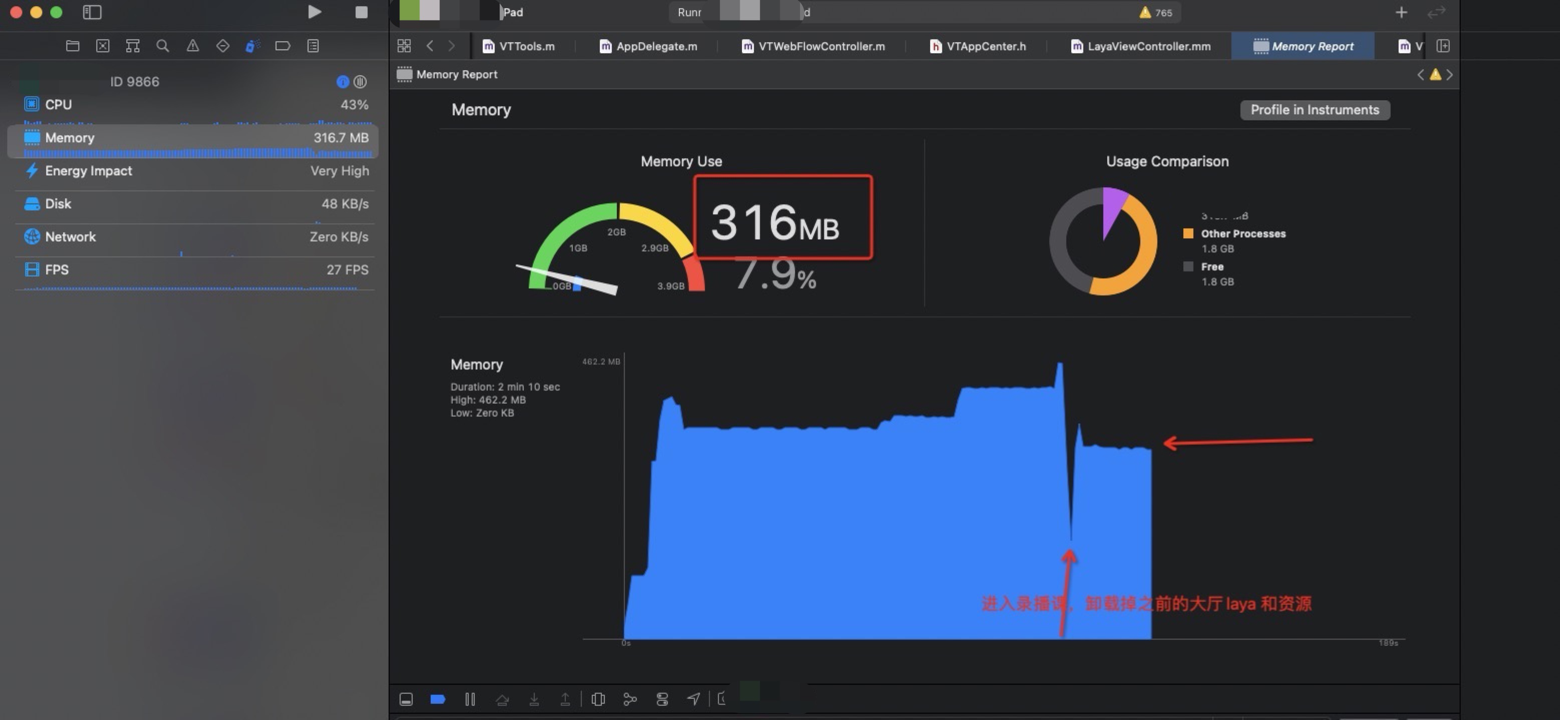Click Profile in Instruments button
The width and height of the screenshot is (1560, 720).
tap(1315, 110)
